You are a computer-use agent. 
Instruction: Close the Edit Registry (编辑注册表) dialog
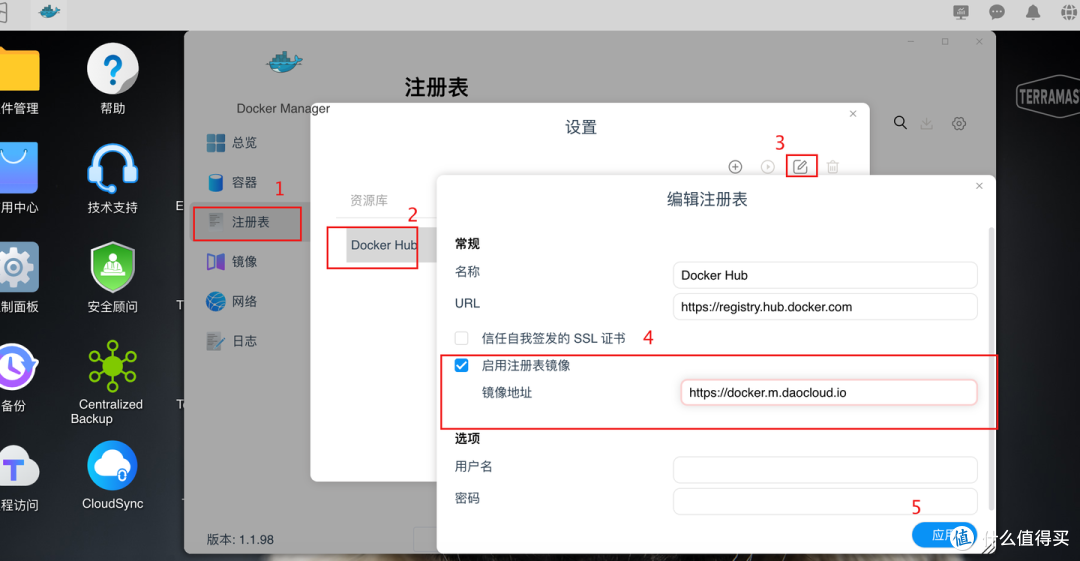(x=979, y=186)
